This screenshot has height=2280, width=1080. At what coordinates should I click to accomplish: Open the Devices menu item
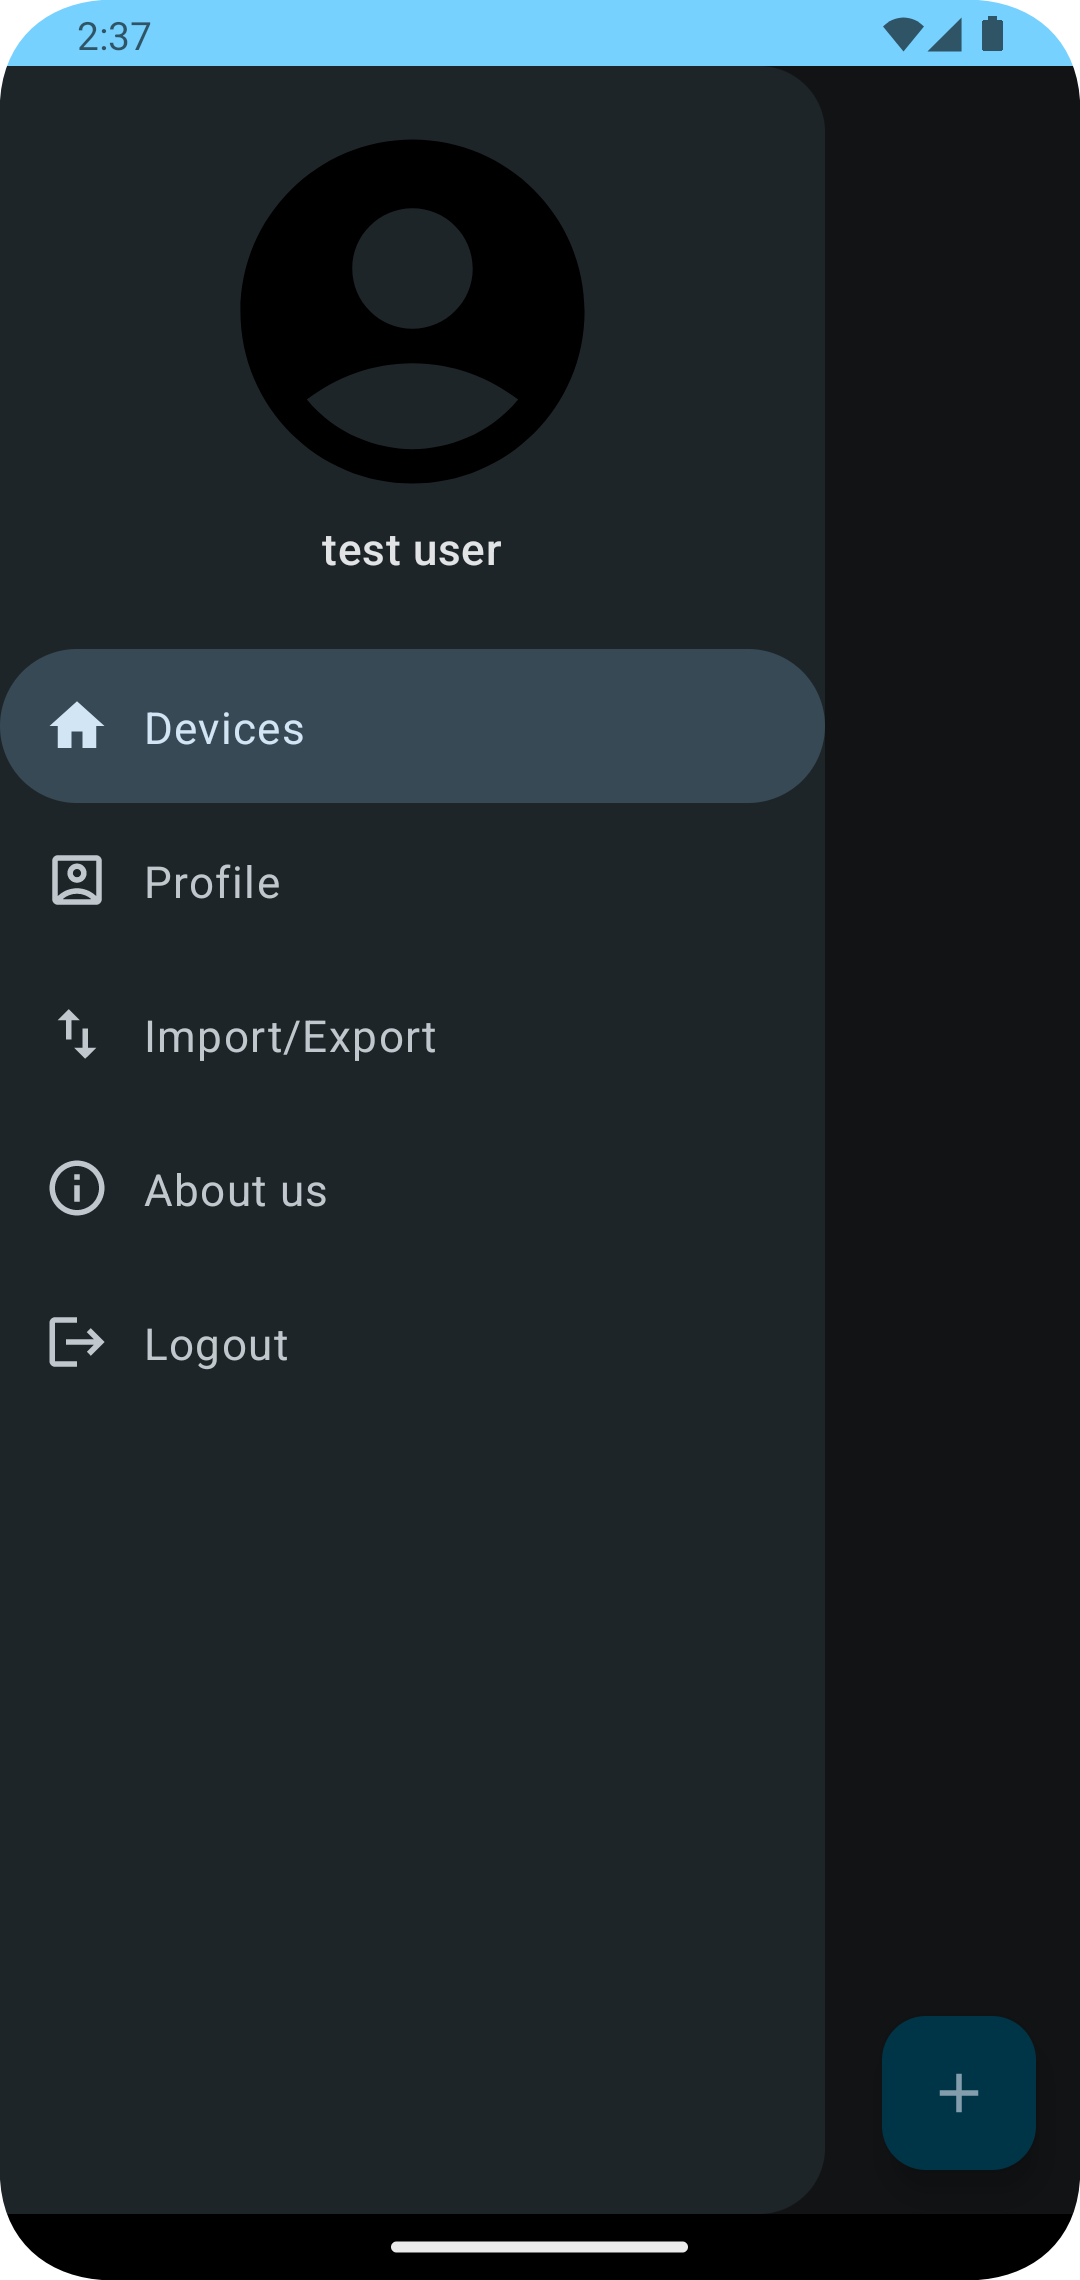tap(224, 728)
